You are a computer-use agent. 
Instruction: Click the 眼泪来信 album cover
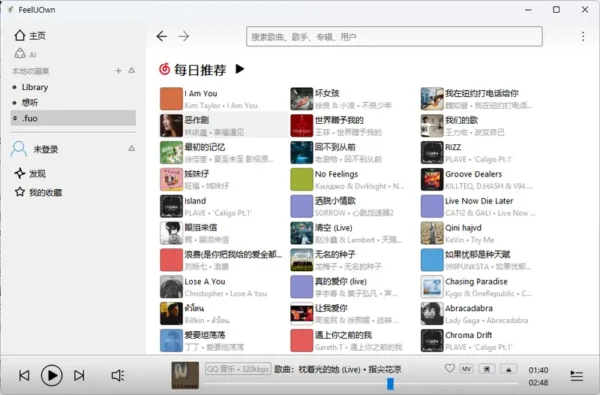point(171,233)
